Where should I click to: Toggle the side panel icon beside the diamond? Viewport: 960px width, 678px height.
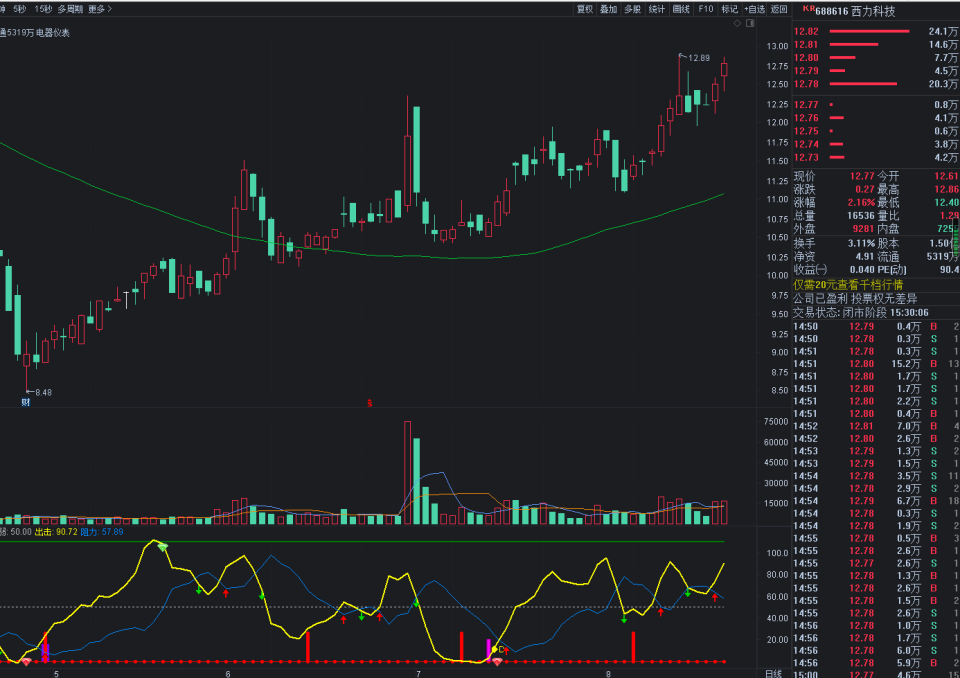tap(750, 23)
